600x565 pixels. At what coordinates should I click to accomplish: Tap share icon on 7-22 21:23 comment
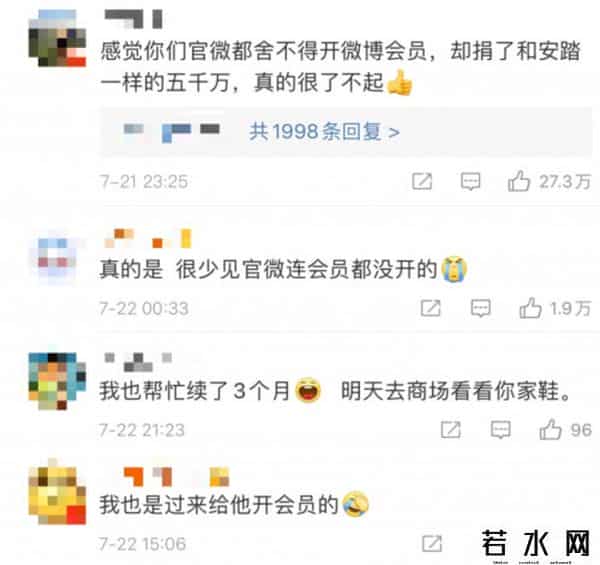pos(451,430)
